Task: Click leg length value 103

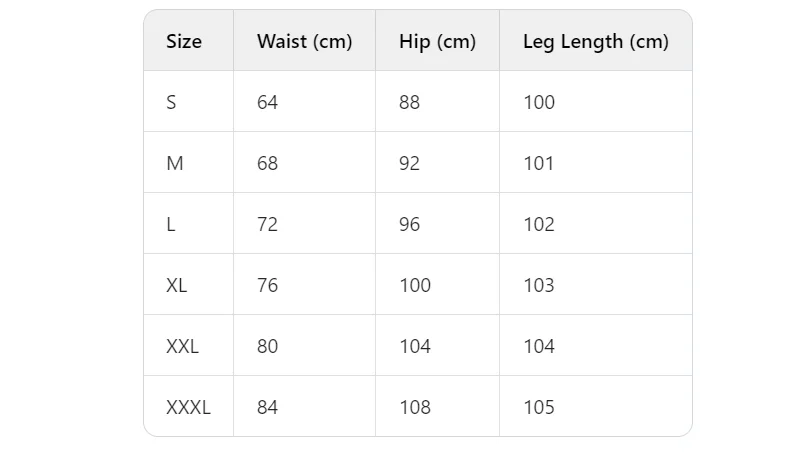Action: [x=539, y=286]
